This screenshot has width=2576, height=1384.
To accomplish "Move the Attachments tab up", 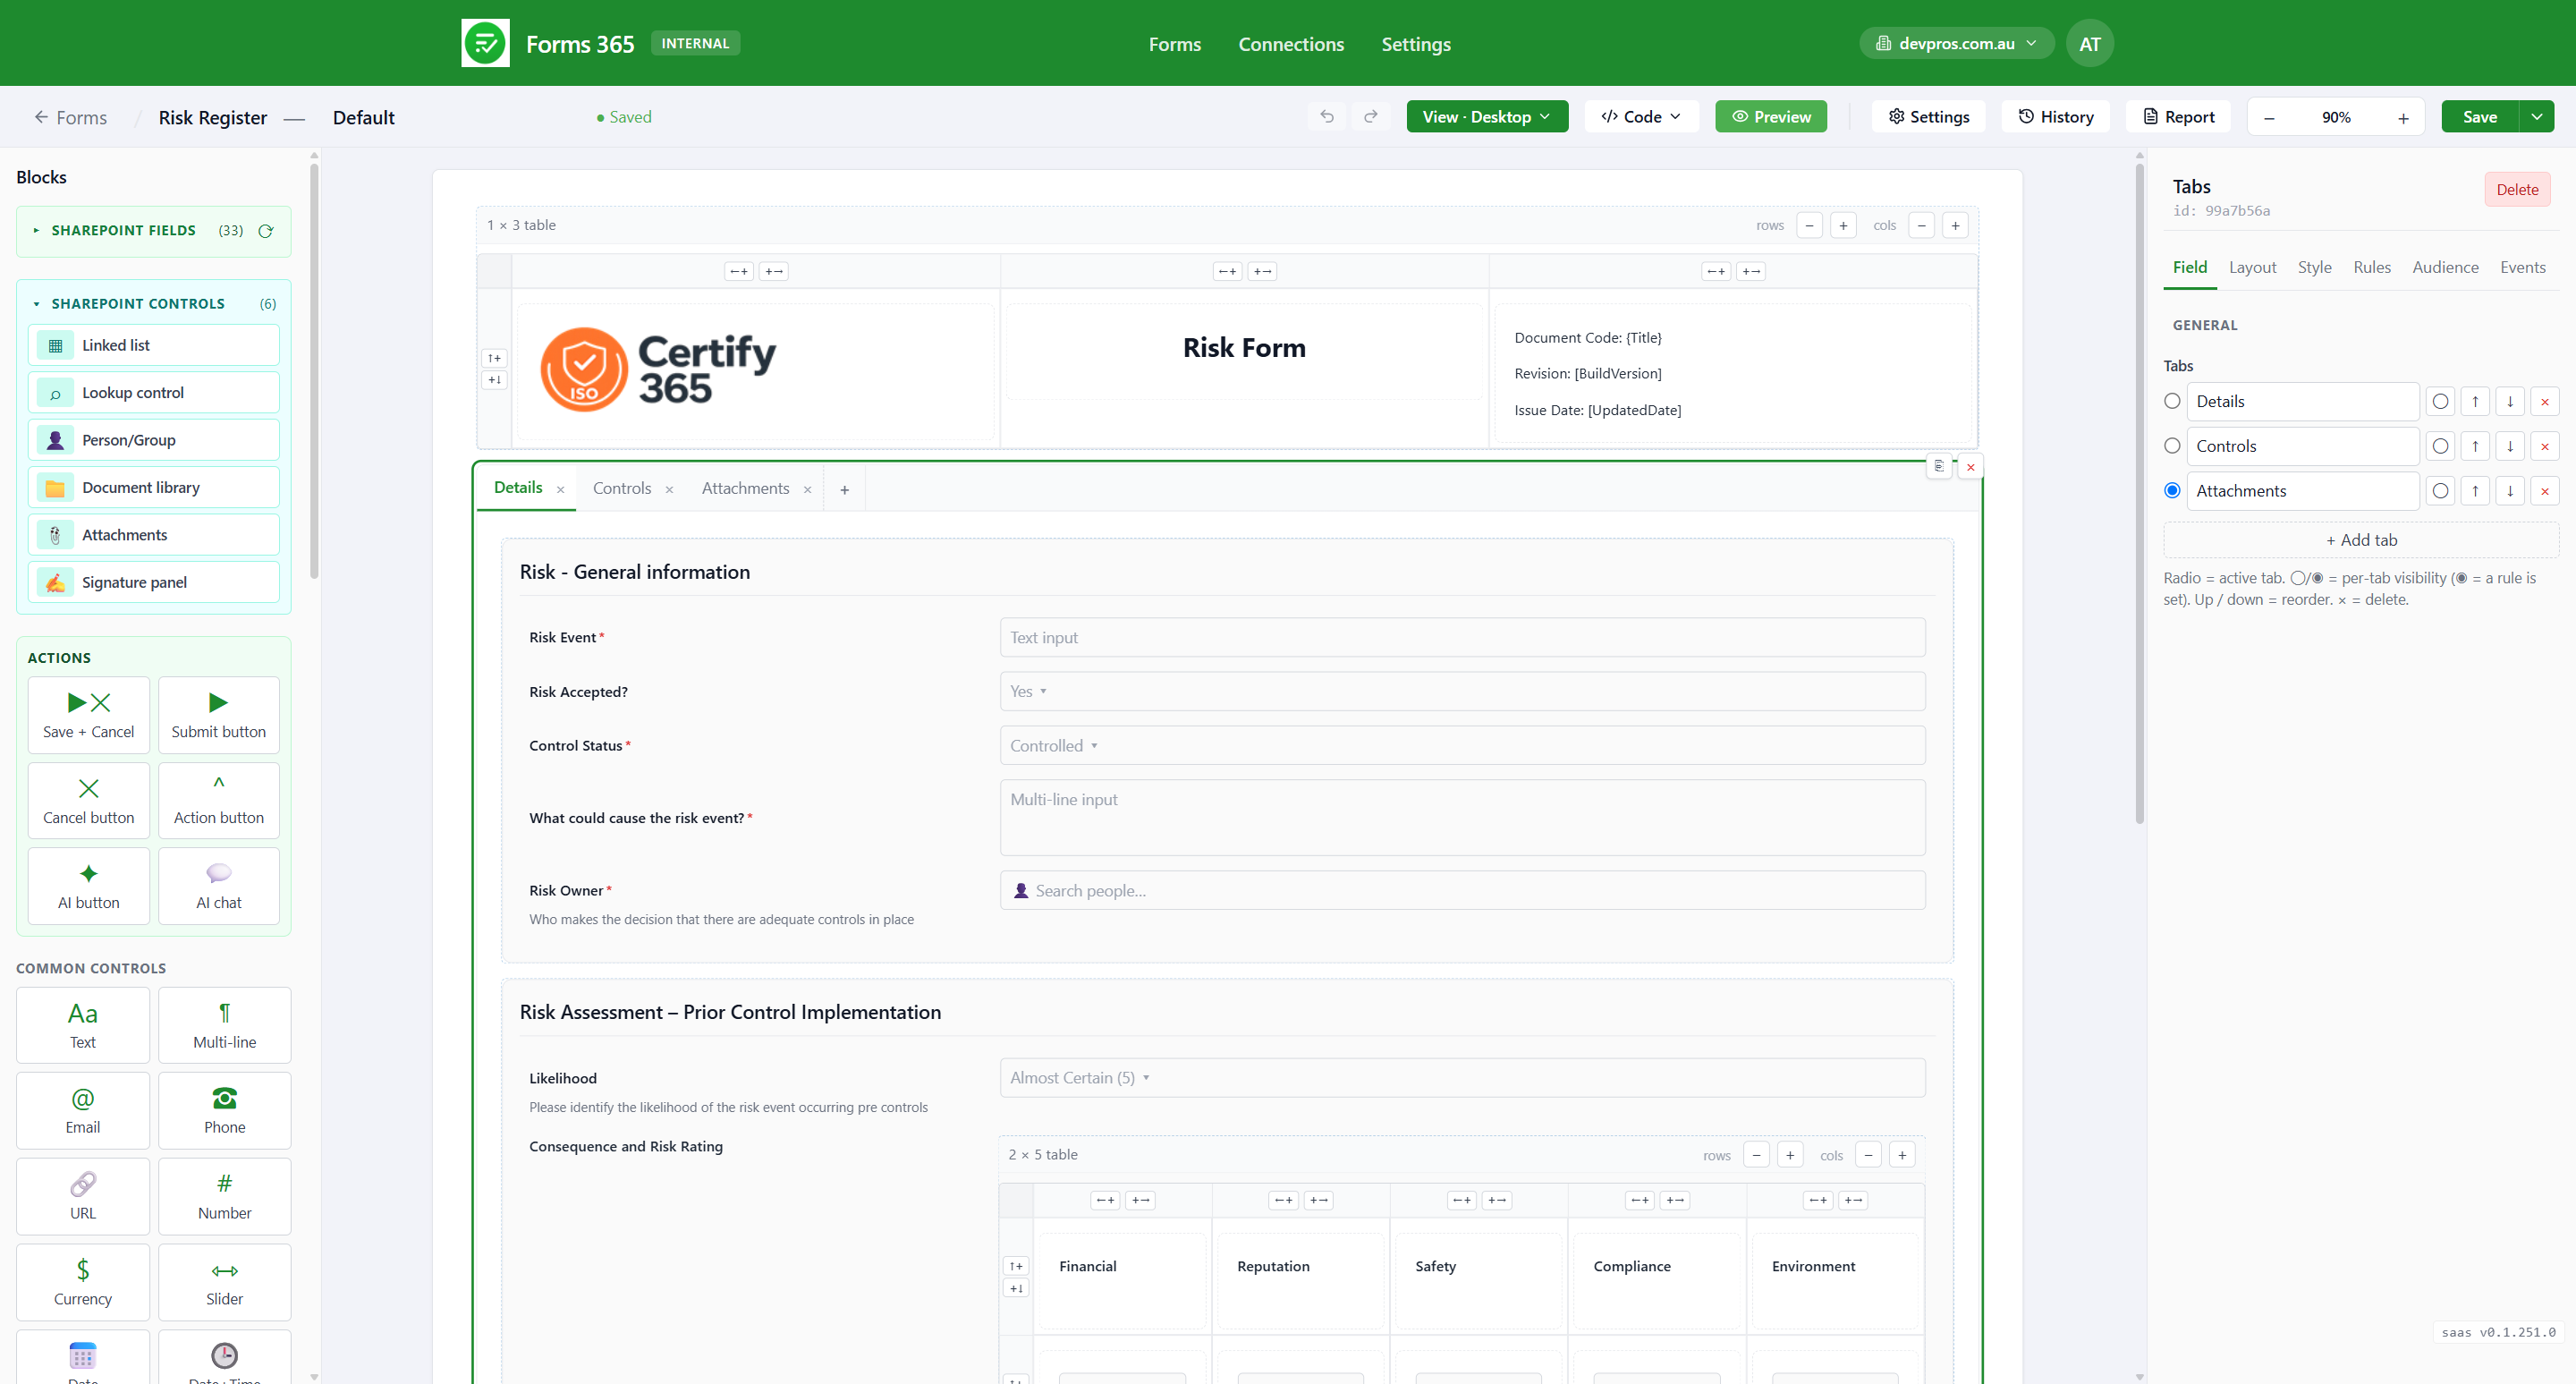I will click(x=2475, y=491).
